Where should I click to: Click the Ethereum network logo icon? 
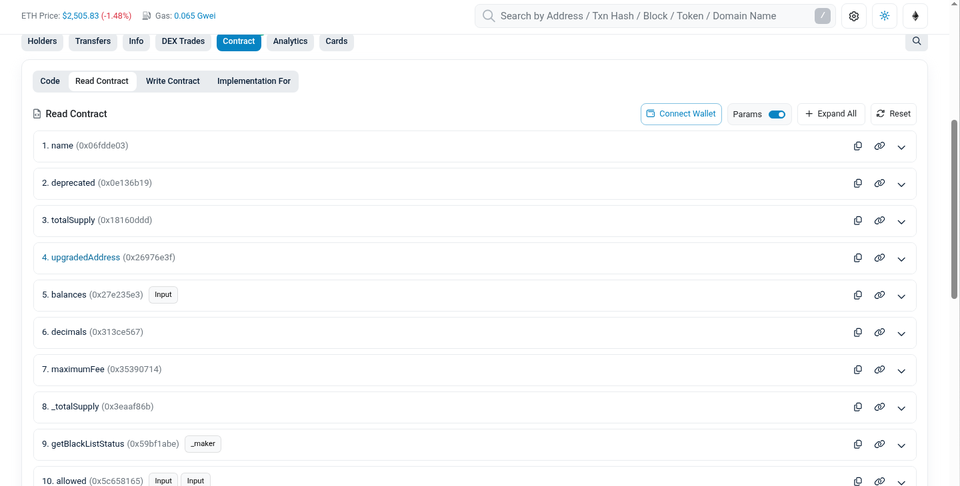pyautogui.click(x=915, y=17)
